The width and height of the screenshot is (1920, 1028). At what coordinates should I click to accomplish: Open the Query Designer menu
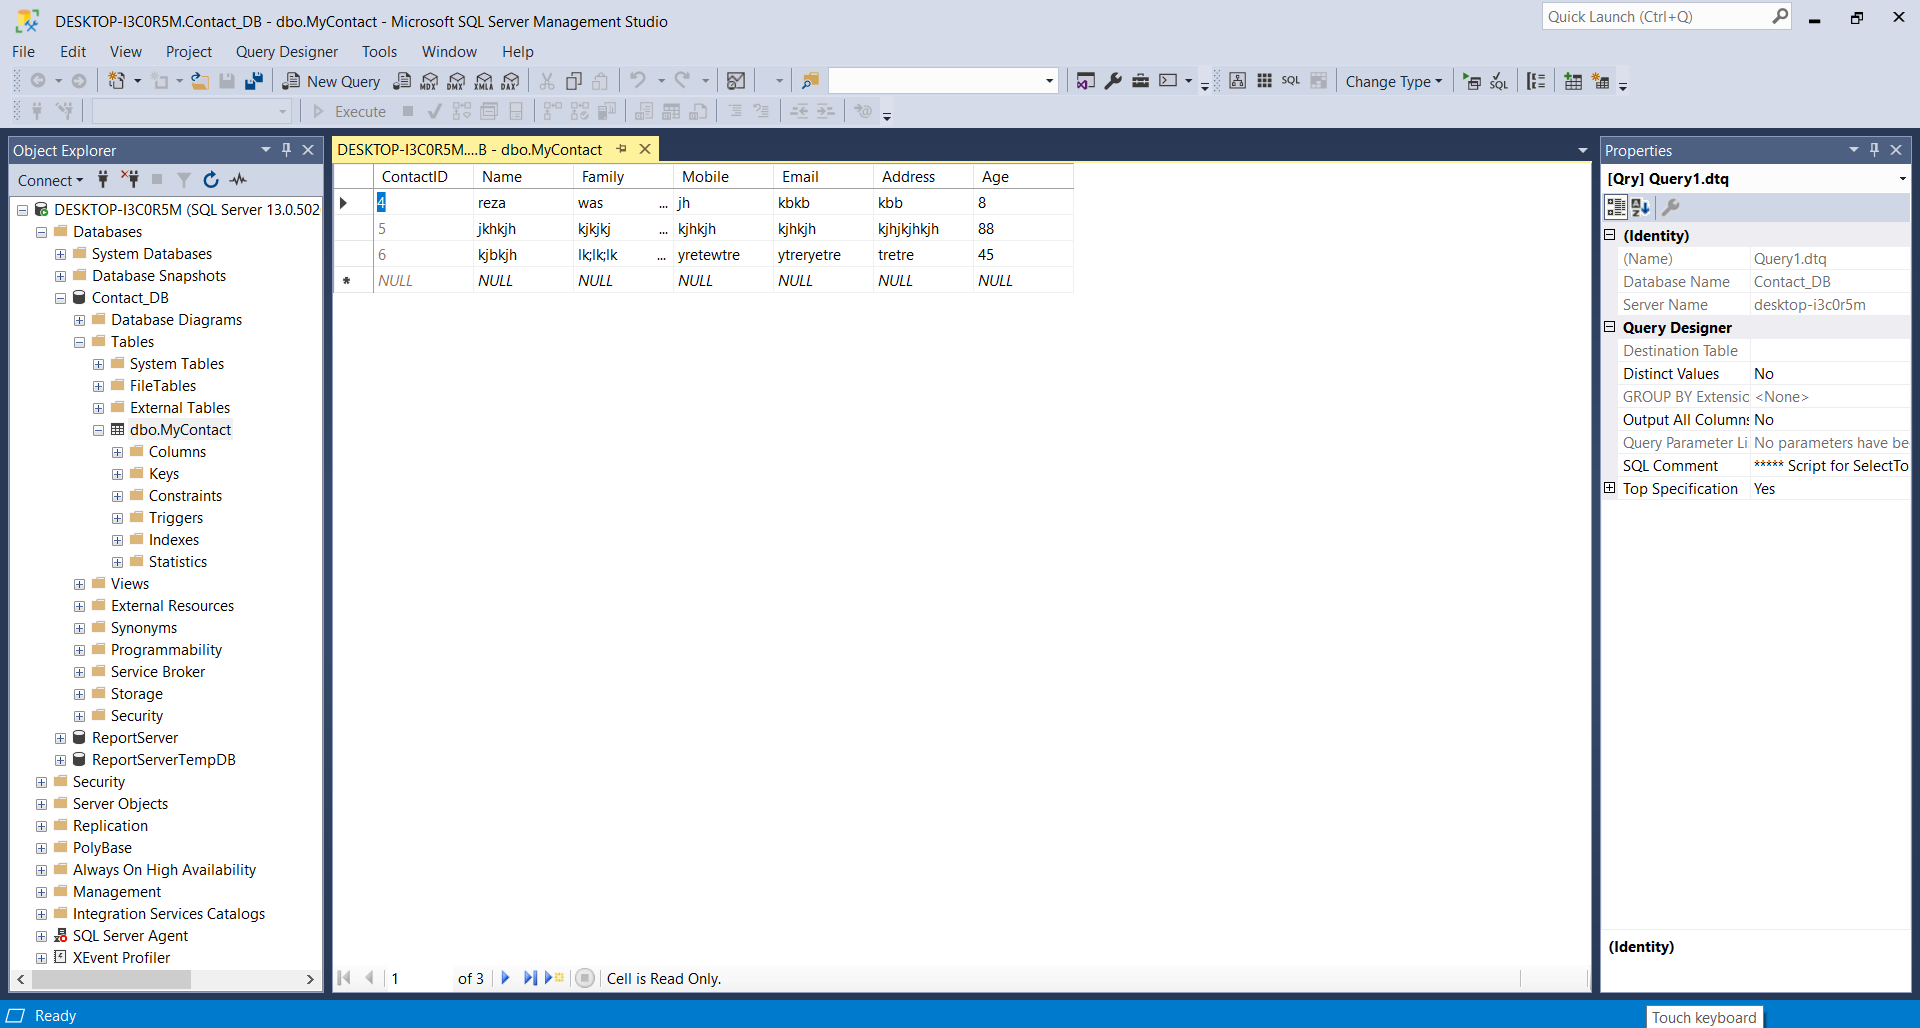pyautogui.click(x=286, y=52)
